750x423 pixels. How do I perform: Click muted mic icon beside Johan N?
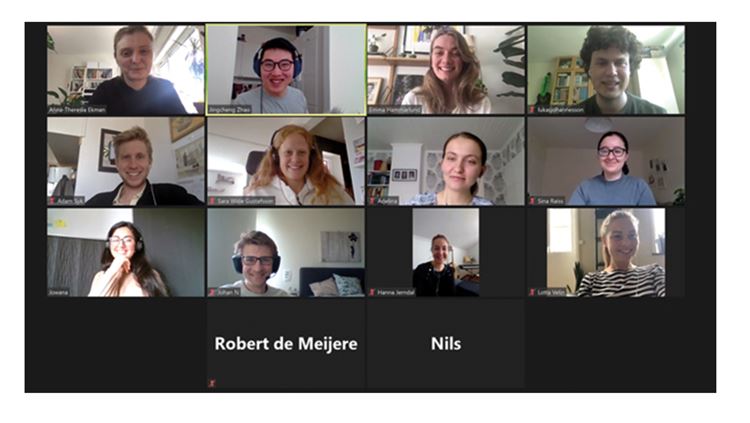(212, 292)
